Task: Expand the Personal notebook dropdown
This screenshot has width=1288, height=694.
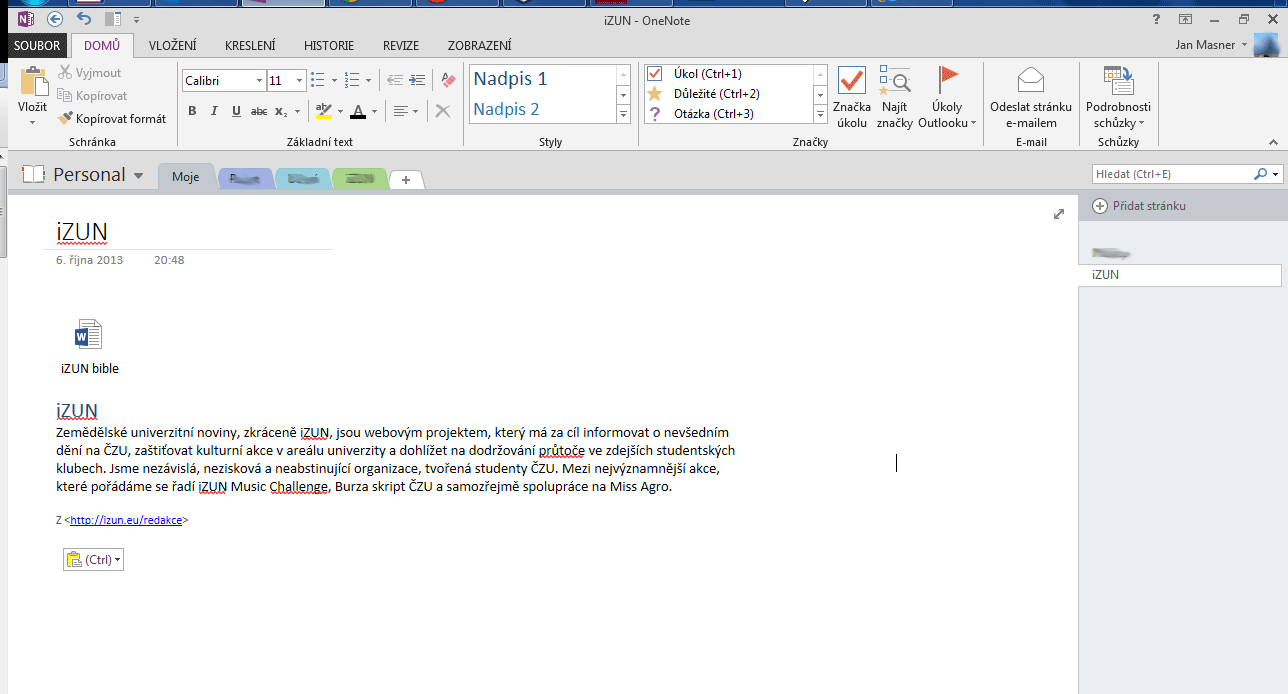Action: point(139,176)
